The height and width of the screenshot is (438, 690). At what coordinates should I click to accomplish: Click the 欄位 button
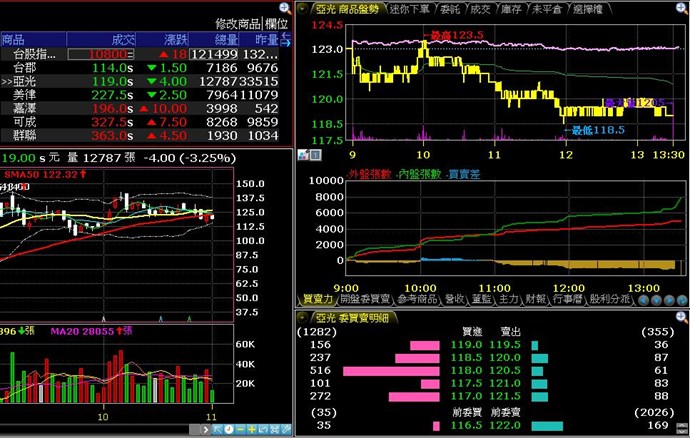coord(274,23)
